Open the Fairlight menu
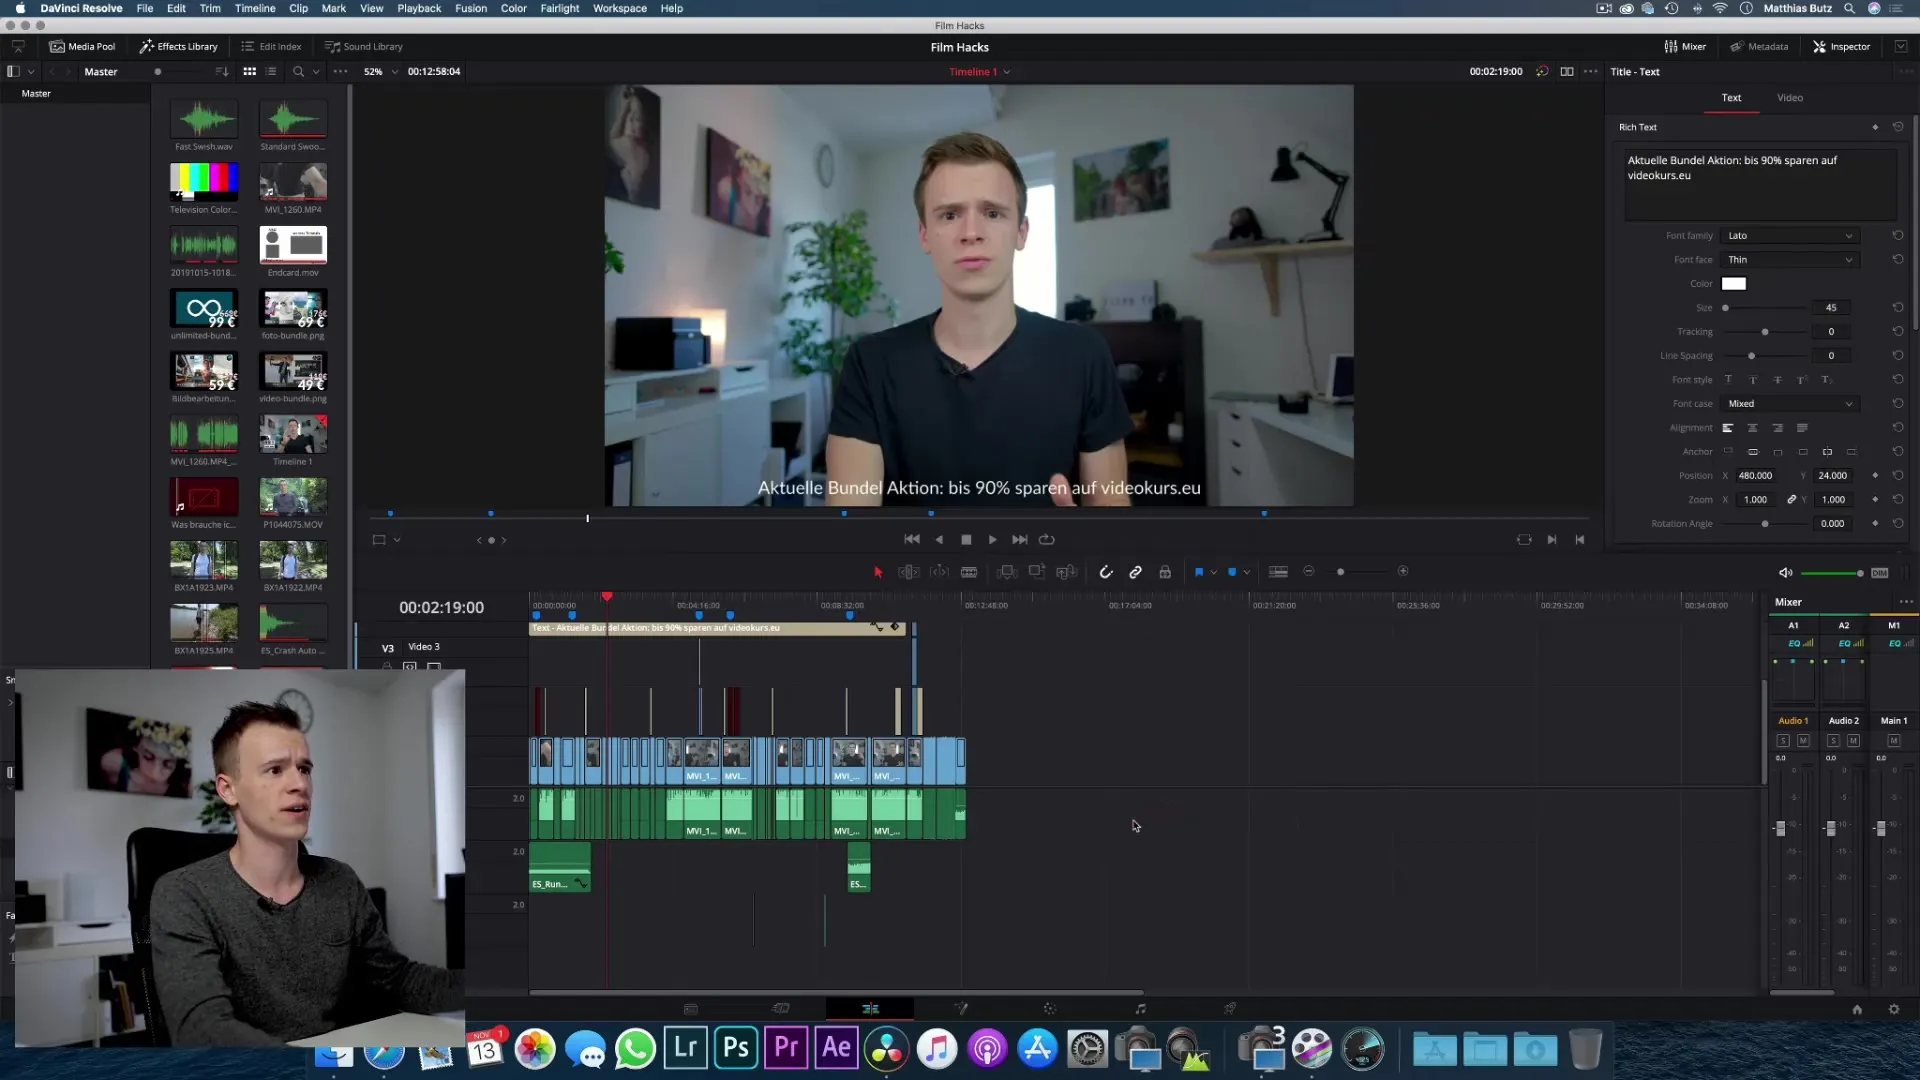The width and height of the screenshot is (1920, 1080). tap(560, 8)
